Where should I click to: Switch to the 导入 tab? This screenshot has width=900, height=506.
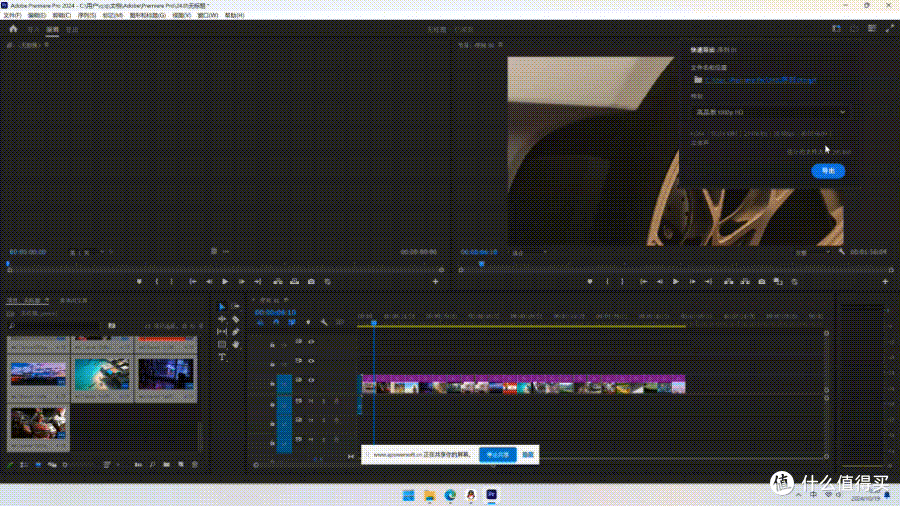[x=33, y=30]
